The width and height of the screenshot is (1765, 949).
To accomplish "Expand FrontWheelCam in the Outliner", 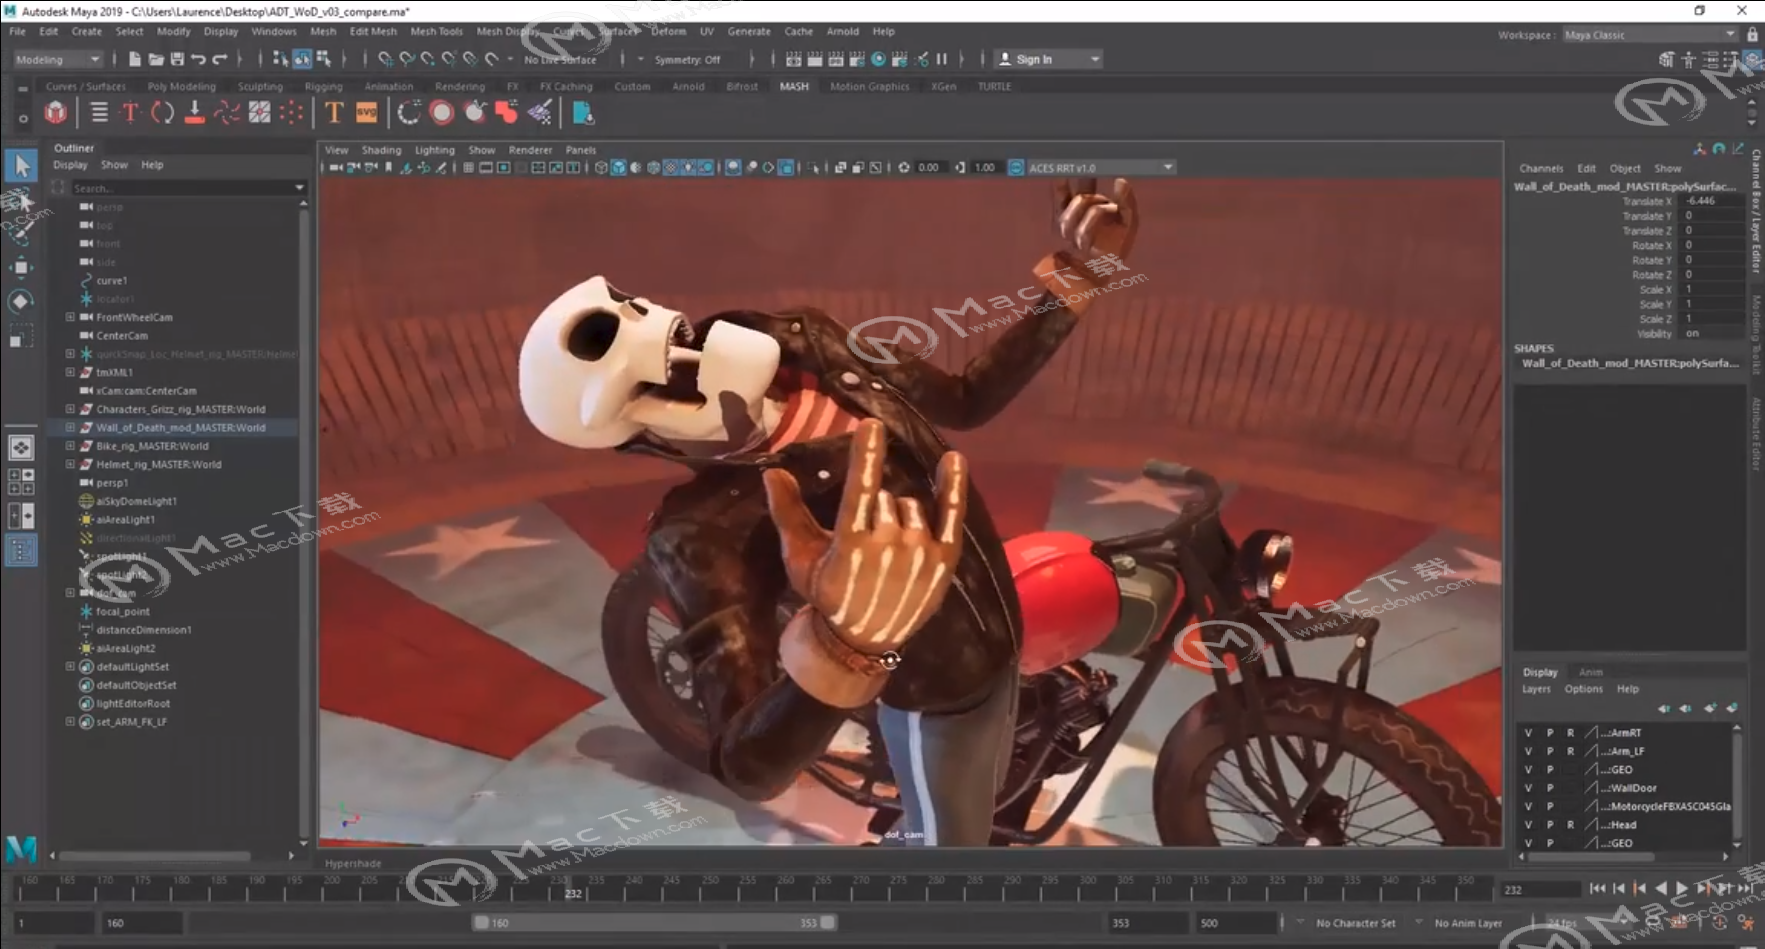I will tap(70, 317).
